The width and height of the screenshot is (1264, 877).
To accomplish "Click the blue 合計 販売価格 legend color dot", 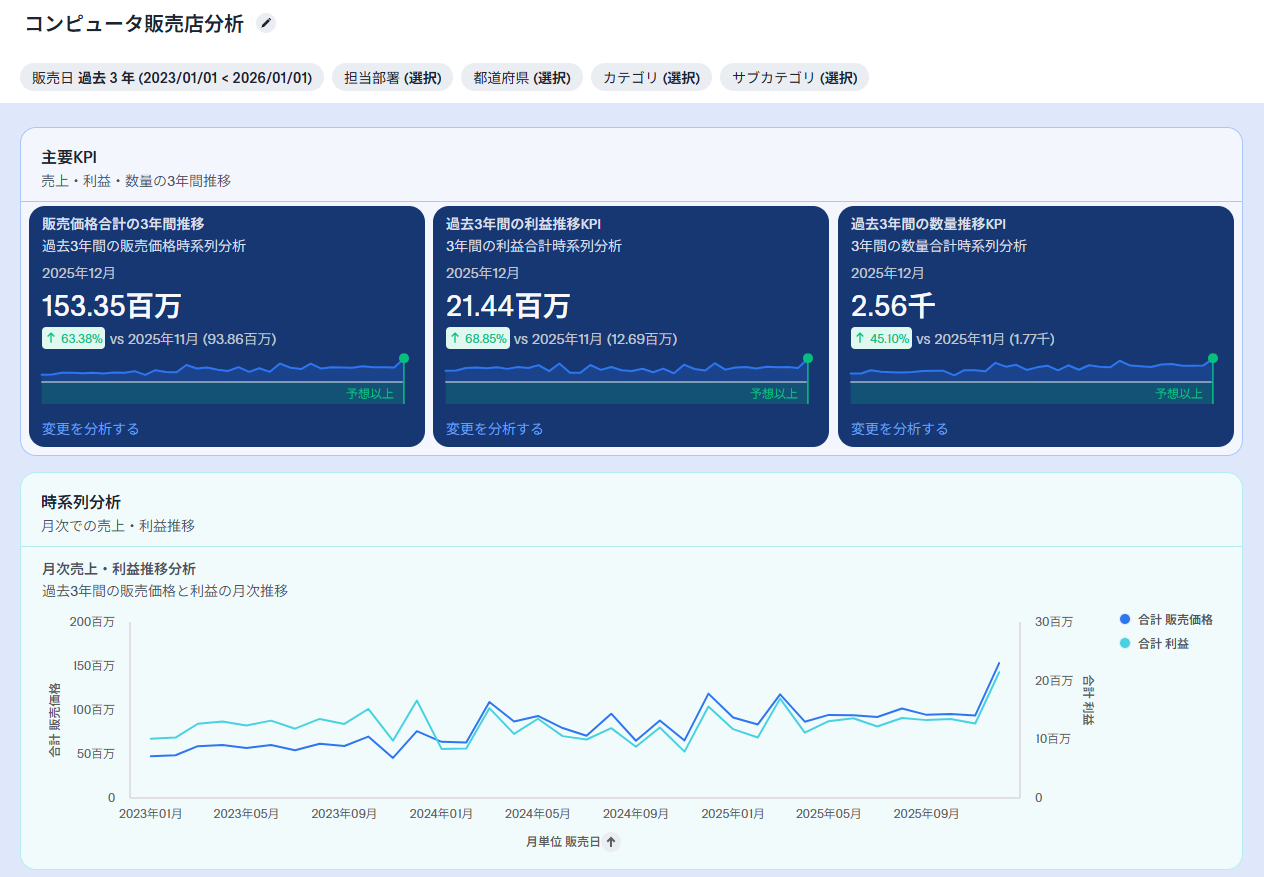I will (1125, 620).
